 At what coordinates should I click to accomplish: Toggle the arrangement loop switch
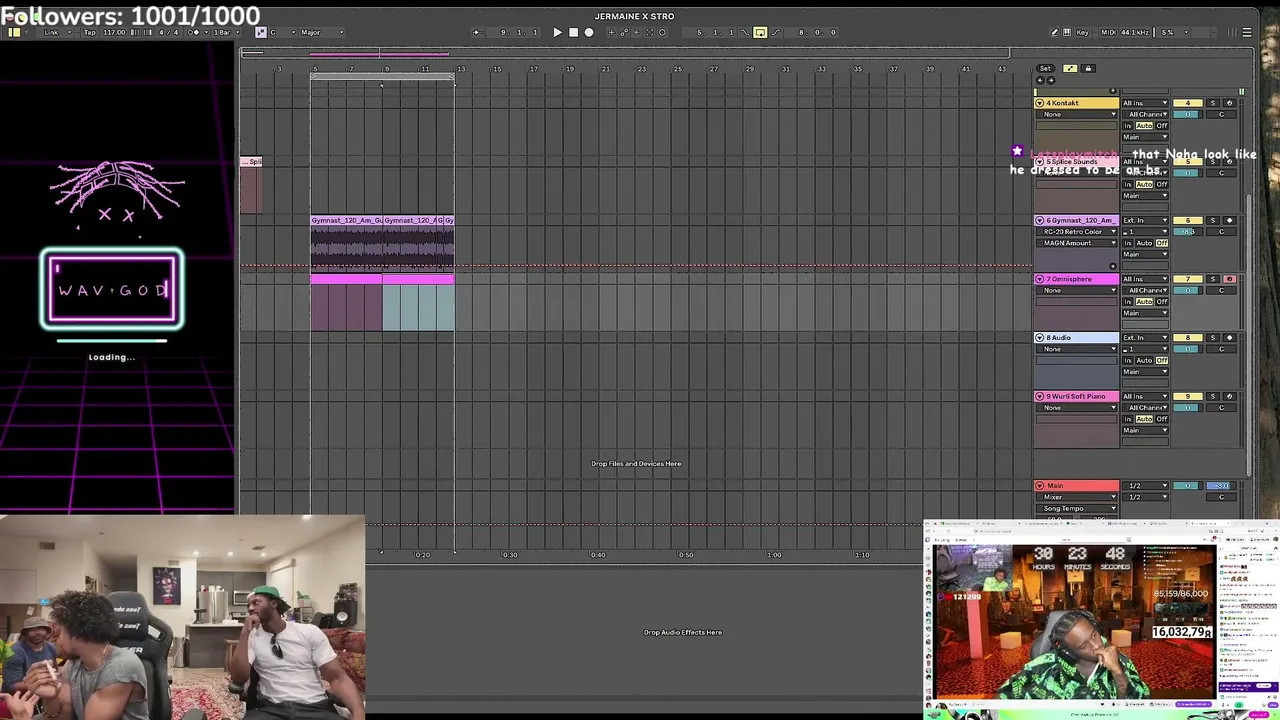760,32
